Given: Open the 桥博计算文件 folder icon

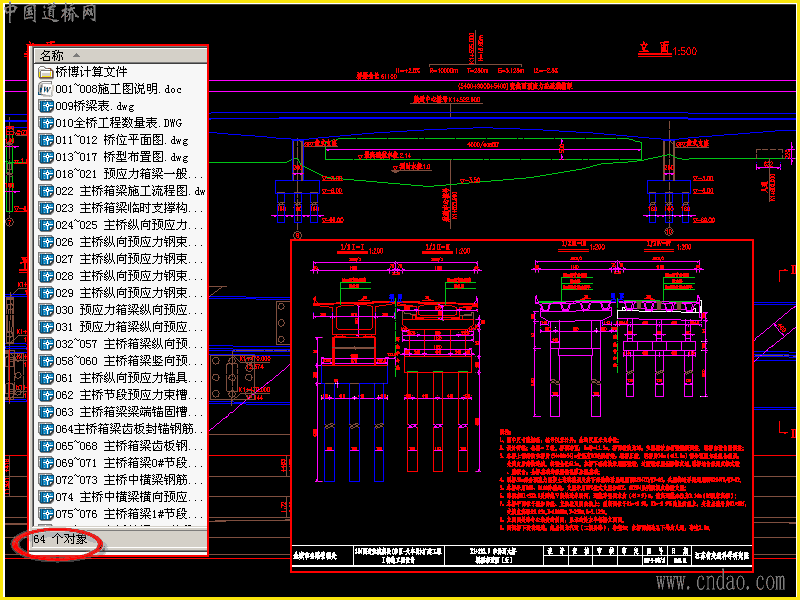Looking at the screenshot, I should tap(46, 72).
